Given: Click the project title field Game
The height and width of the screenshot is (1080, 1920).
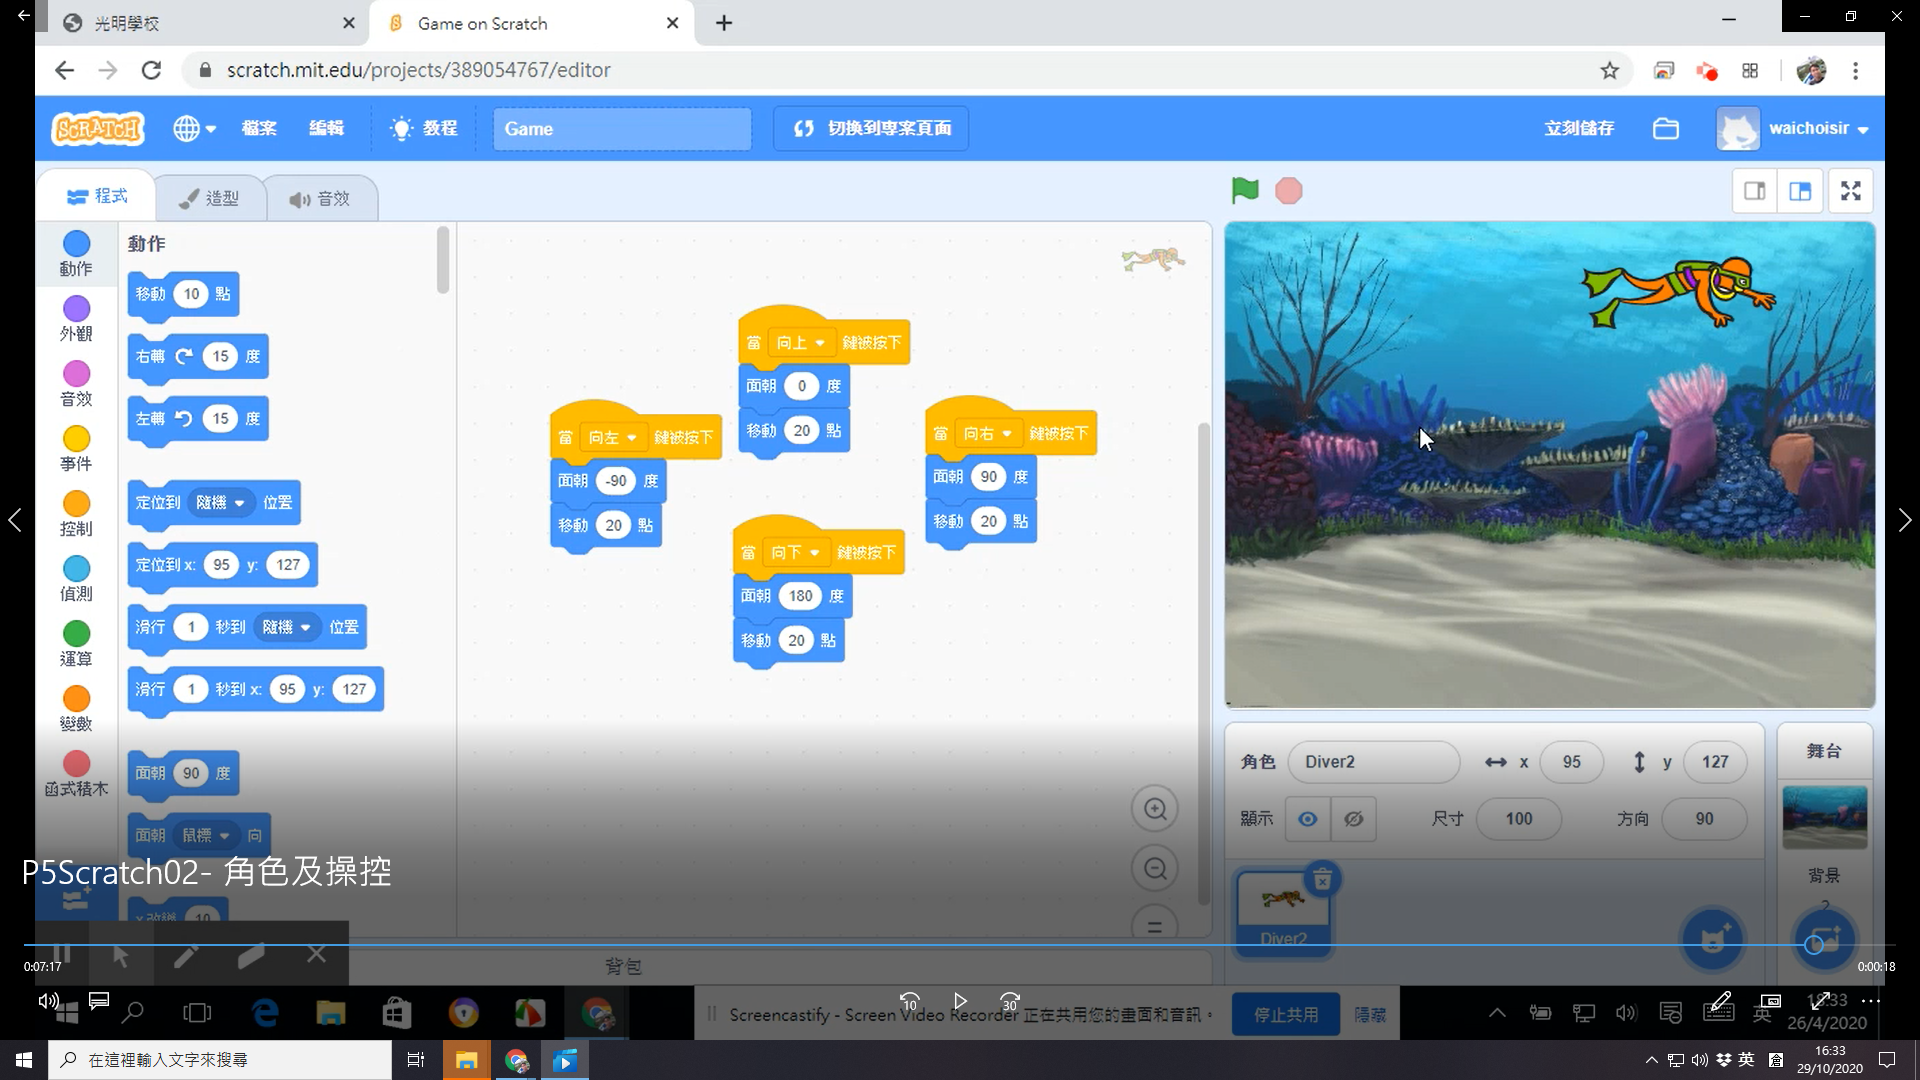Looking at the screenshot, I should coord(622,129).
